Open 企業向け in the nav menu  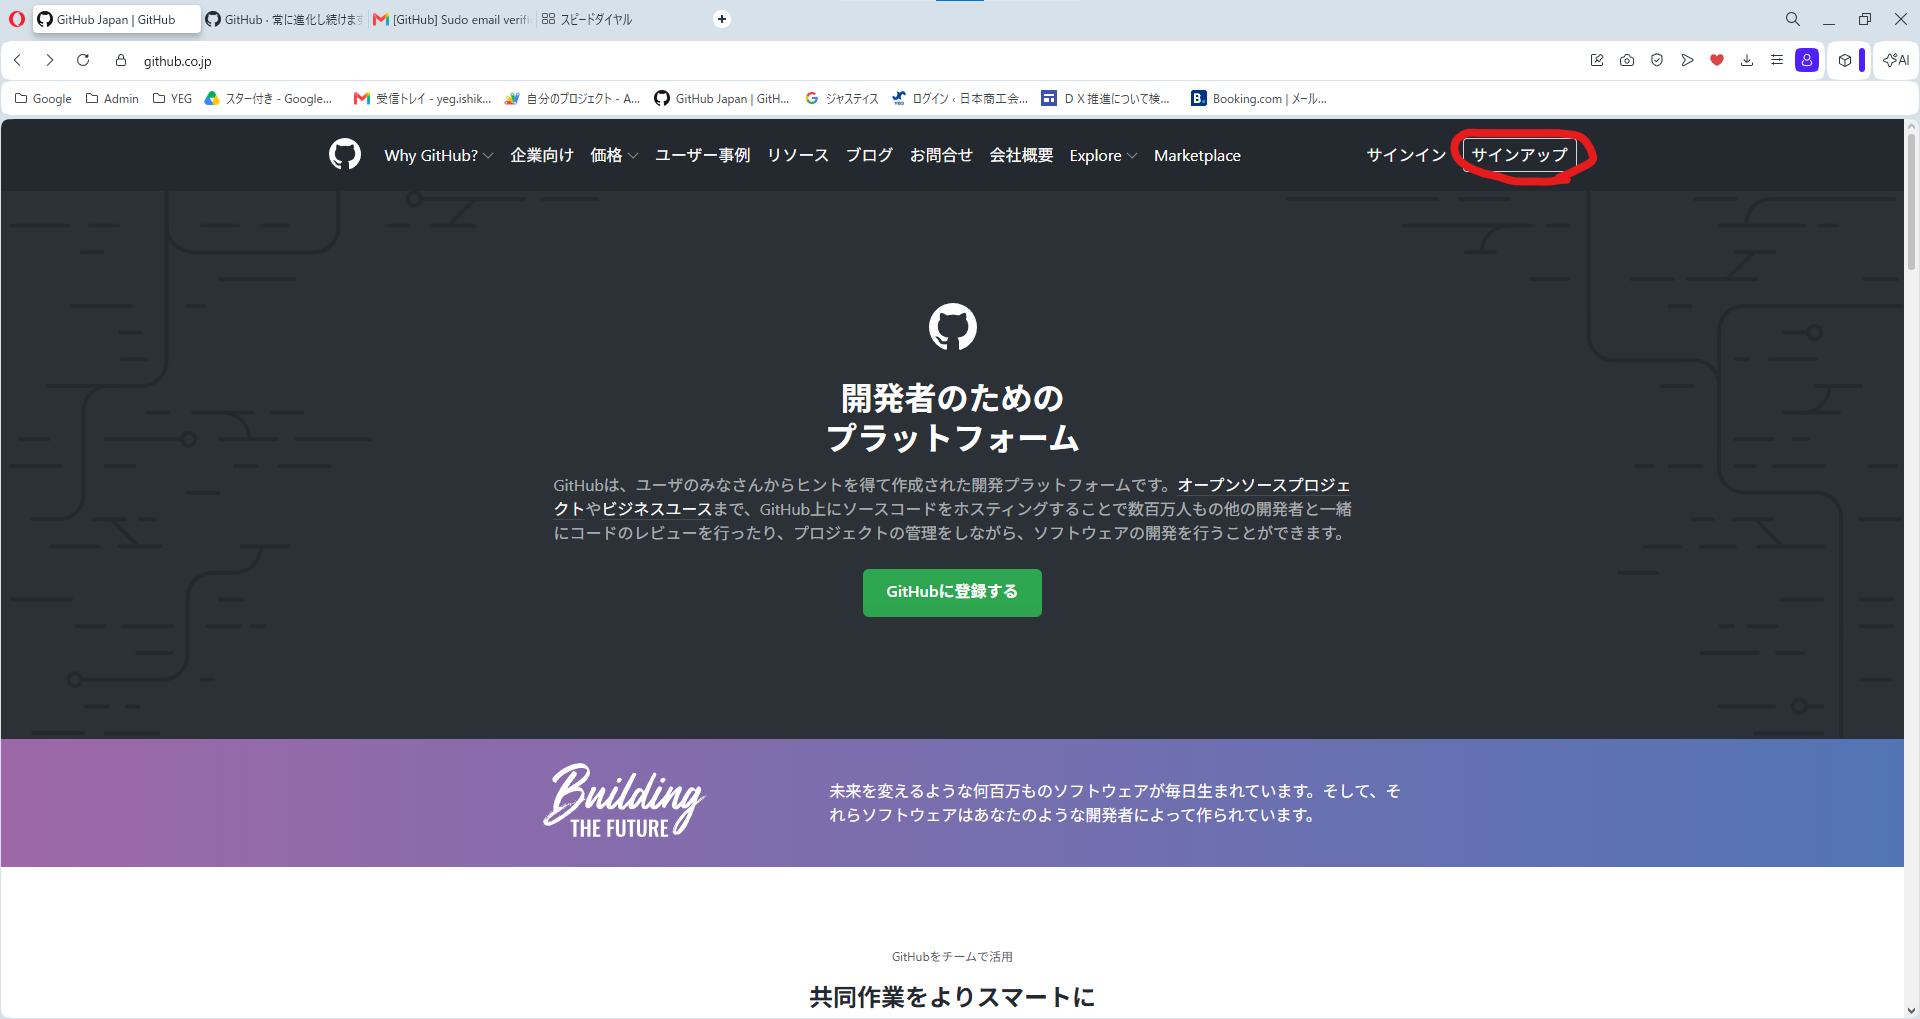pos(542,155)
